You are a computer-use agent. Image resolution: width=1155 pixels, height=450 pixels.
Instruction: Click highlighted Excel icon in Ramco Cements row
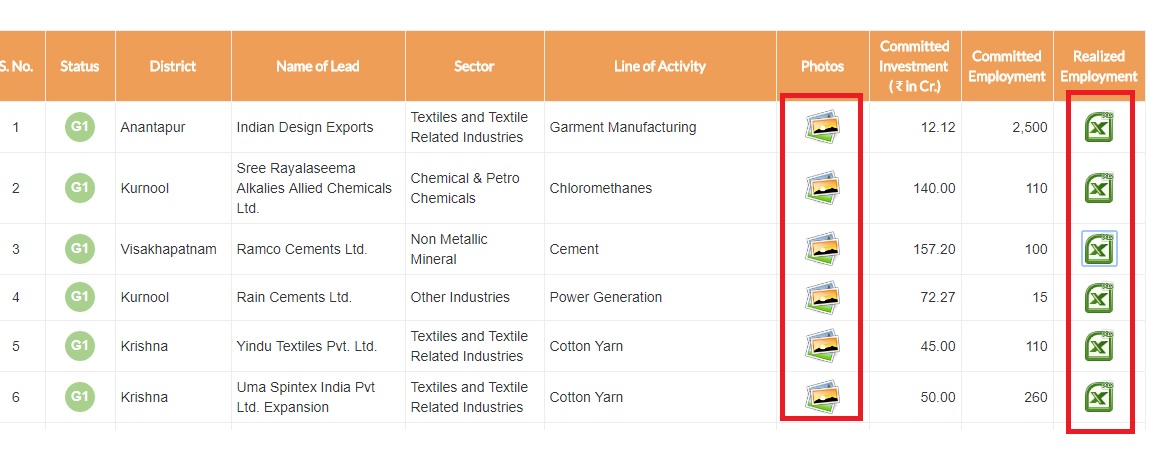[x=1099, y=249]
